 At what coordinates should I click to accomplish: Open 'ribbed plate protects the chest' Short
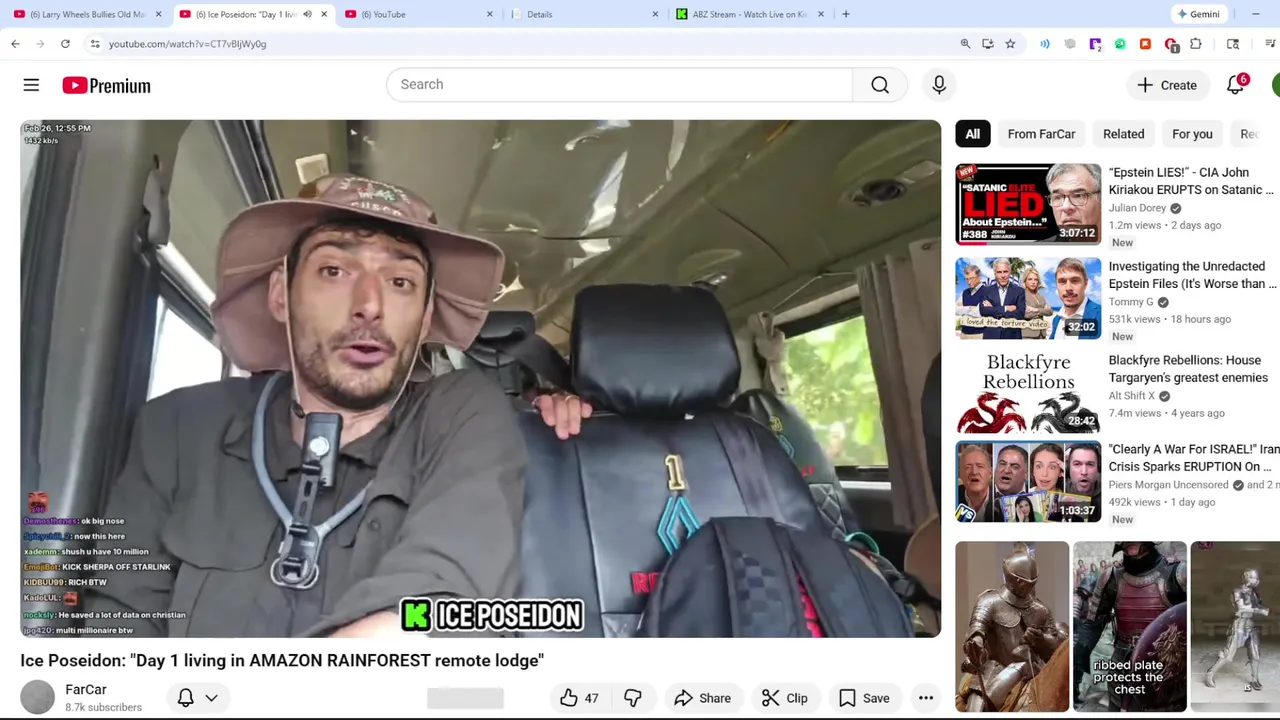[x=1130, y=627]
